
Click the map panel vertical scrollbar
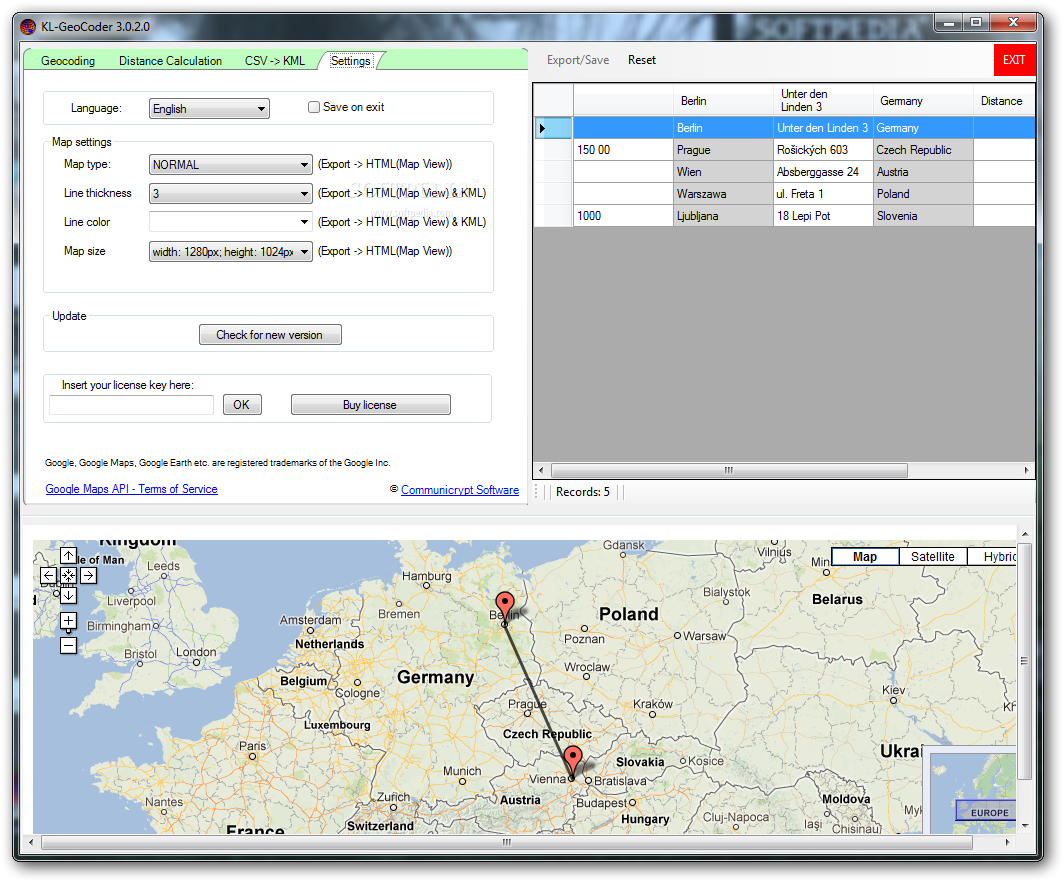tap(1025, 661)
